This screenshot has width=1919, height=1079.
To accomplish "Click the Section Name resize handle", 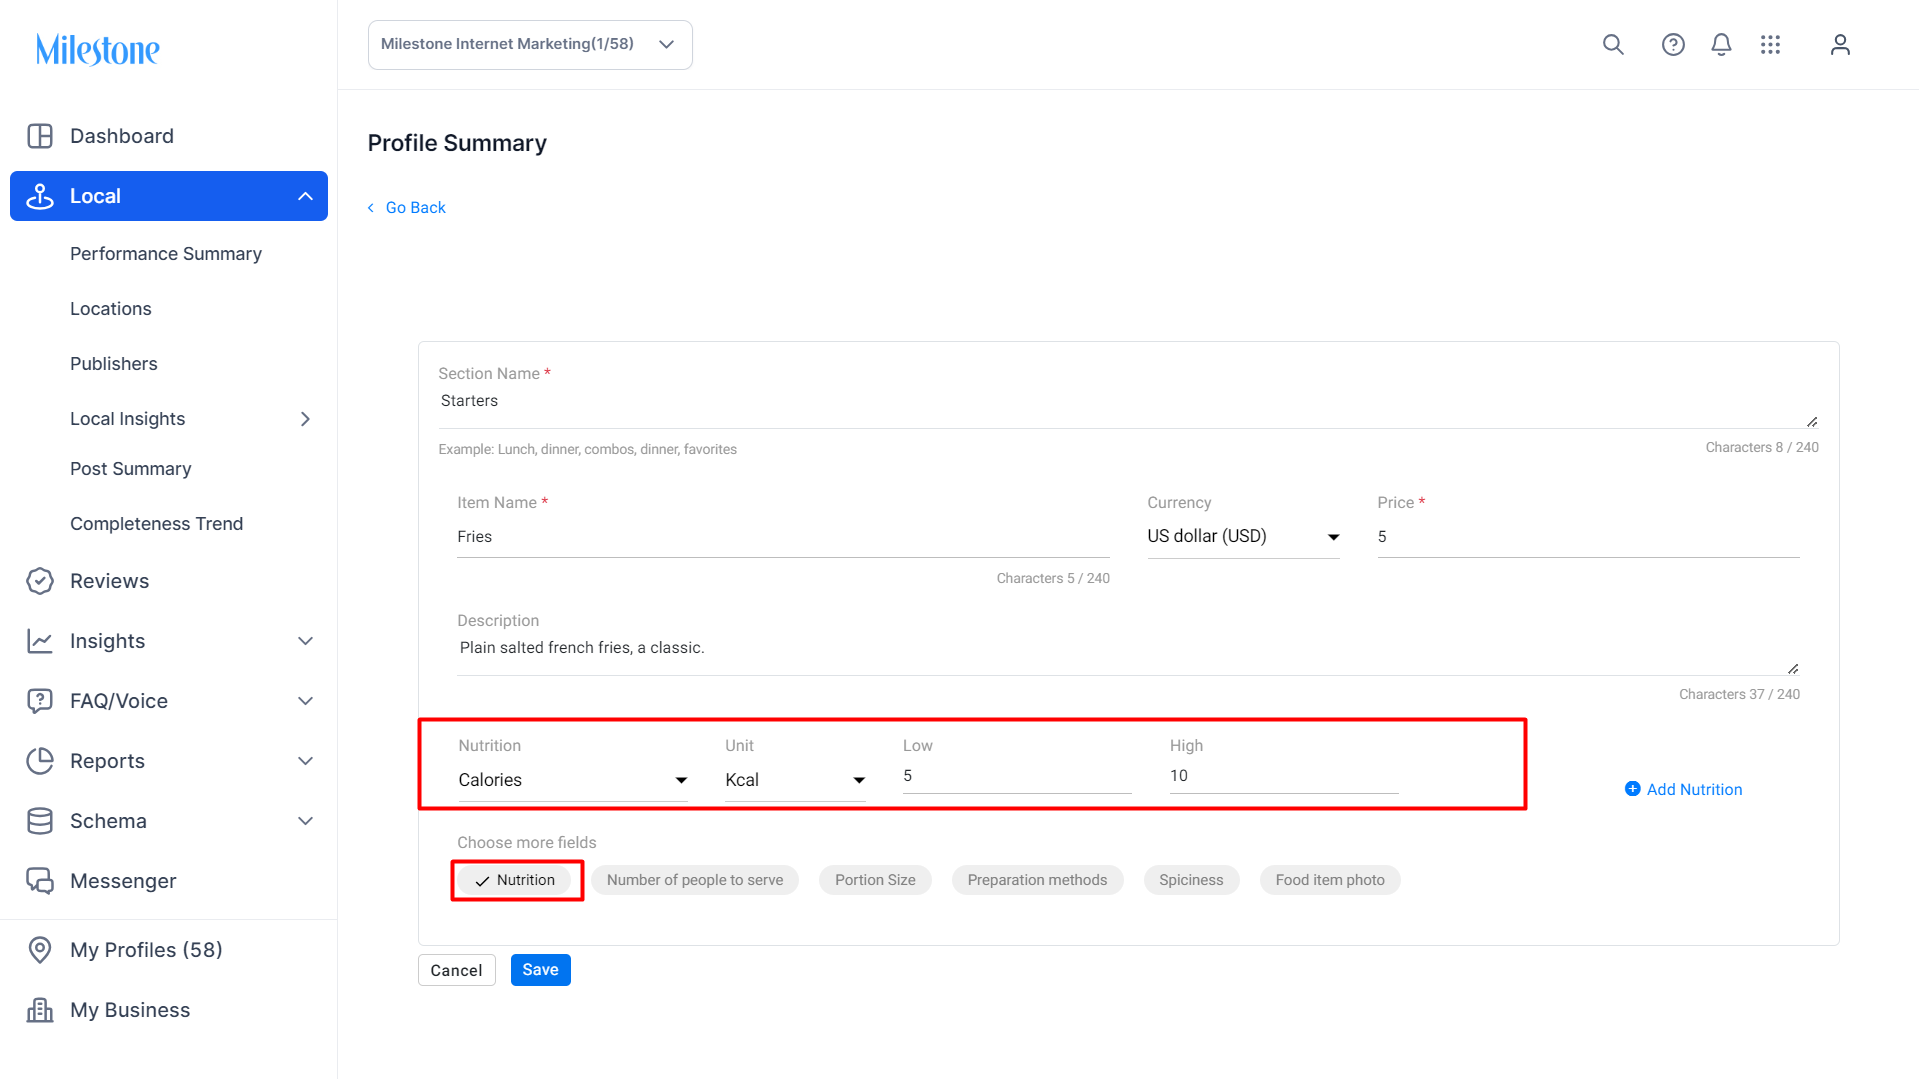I will (1812, 422).
